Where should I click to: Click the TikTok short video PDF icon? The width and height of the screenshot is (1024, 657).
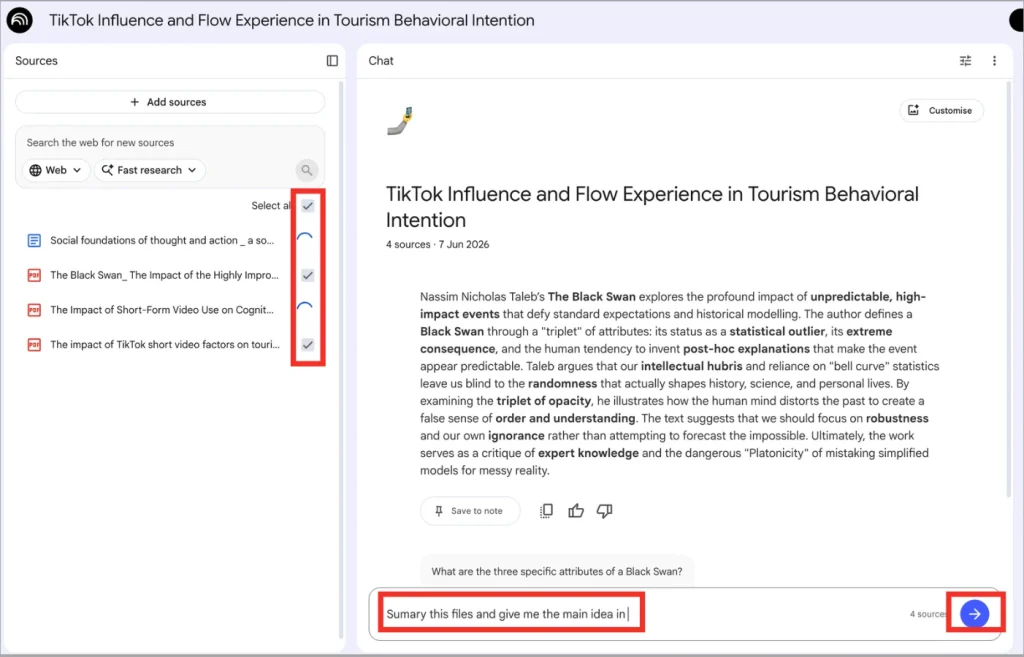pos(34,344)
